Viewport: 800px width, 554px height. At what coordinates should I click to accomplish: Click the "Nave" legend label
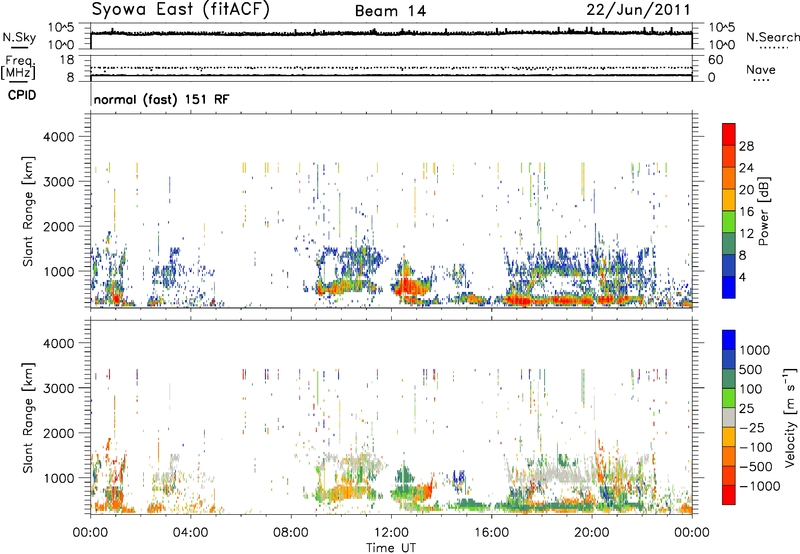[761, 69]
